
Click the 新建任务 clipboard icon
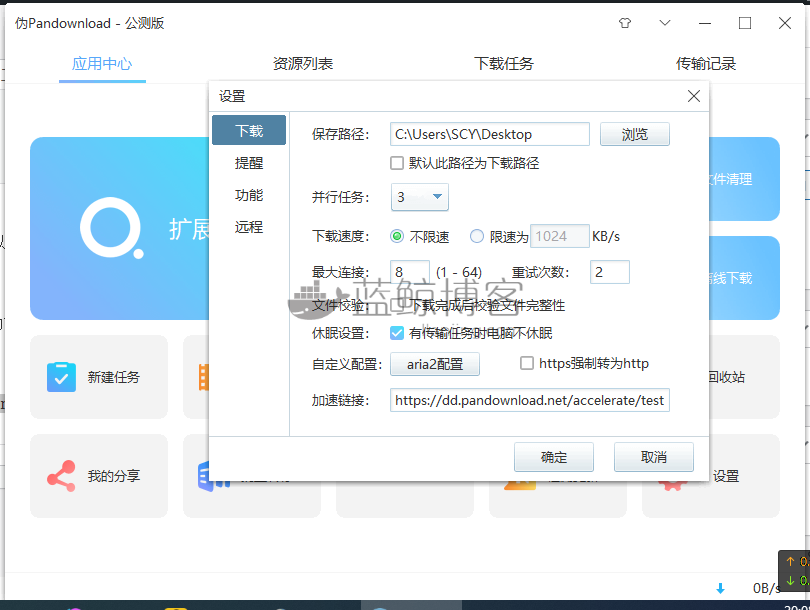(61, 377)
